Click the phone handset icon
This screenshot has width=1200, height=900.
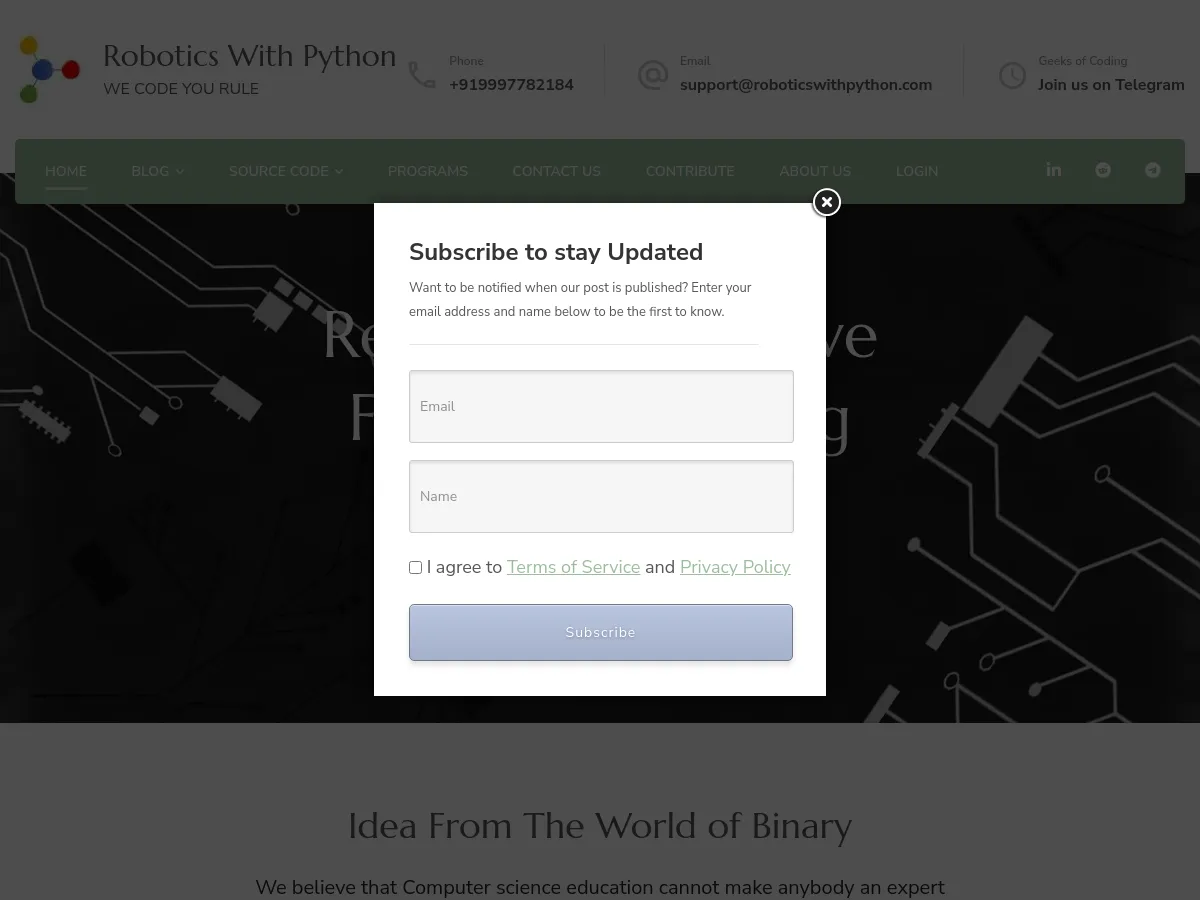pos(422,73)
